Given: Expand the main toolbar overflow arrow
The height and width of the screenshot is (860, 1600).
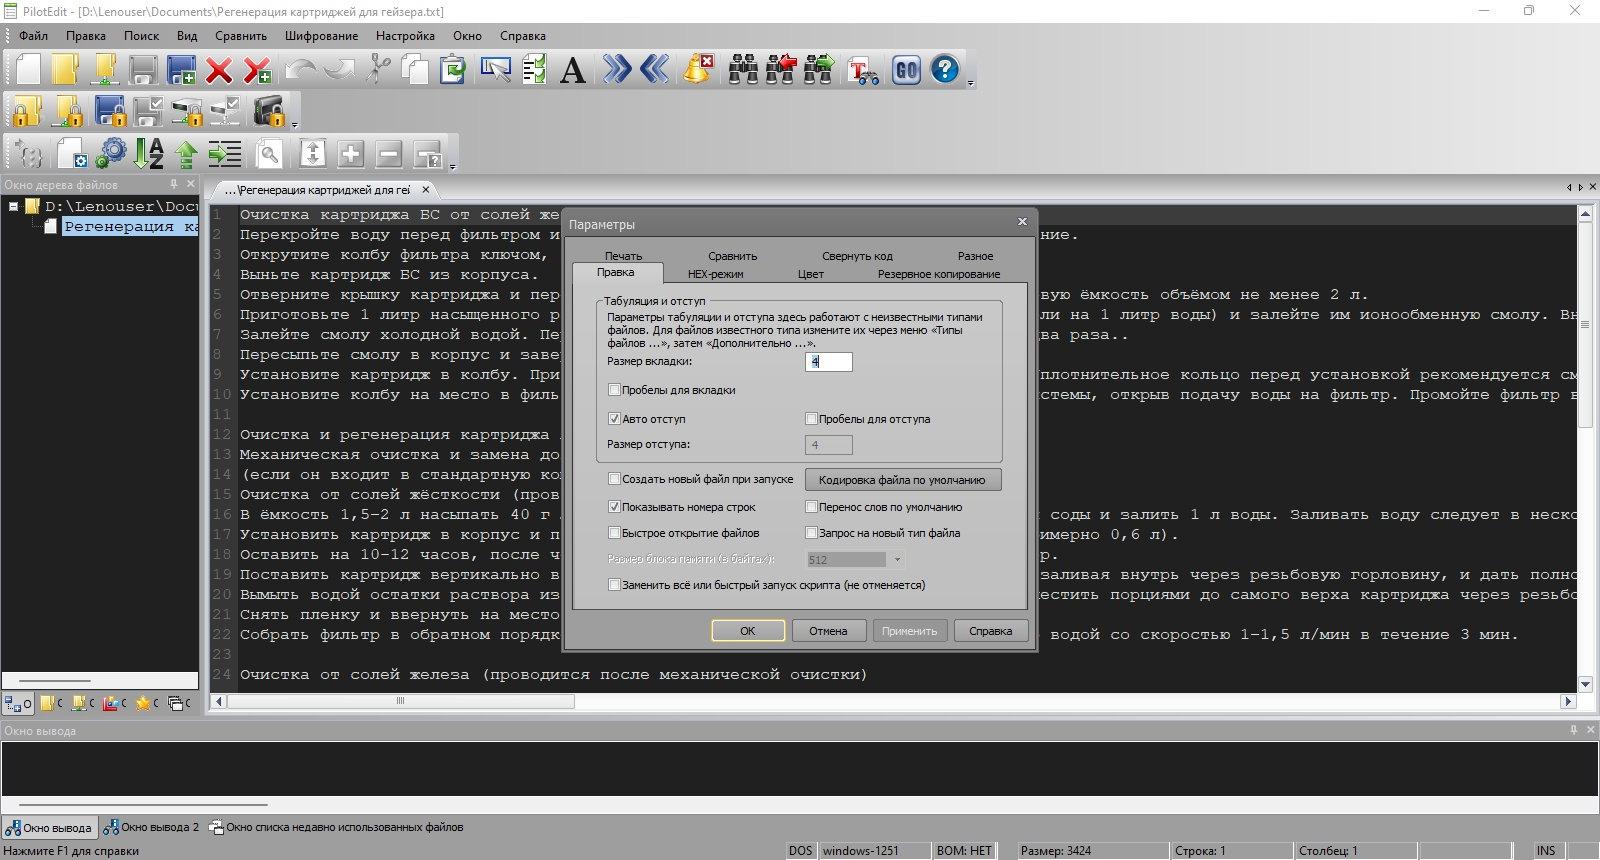Looking at the screenshot, I should pyautogui.click(x=971, y=85).
